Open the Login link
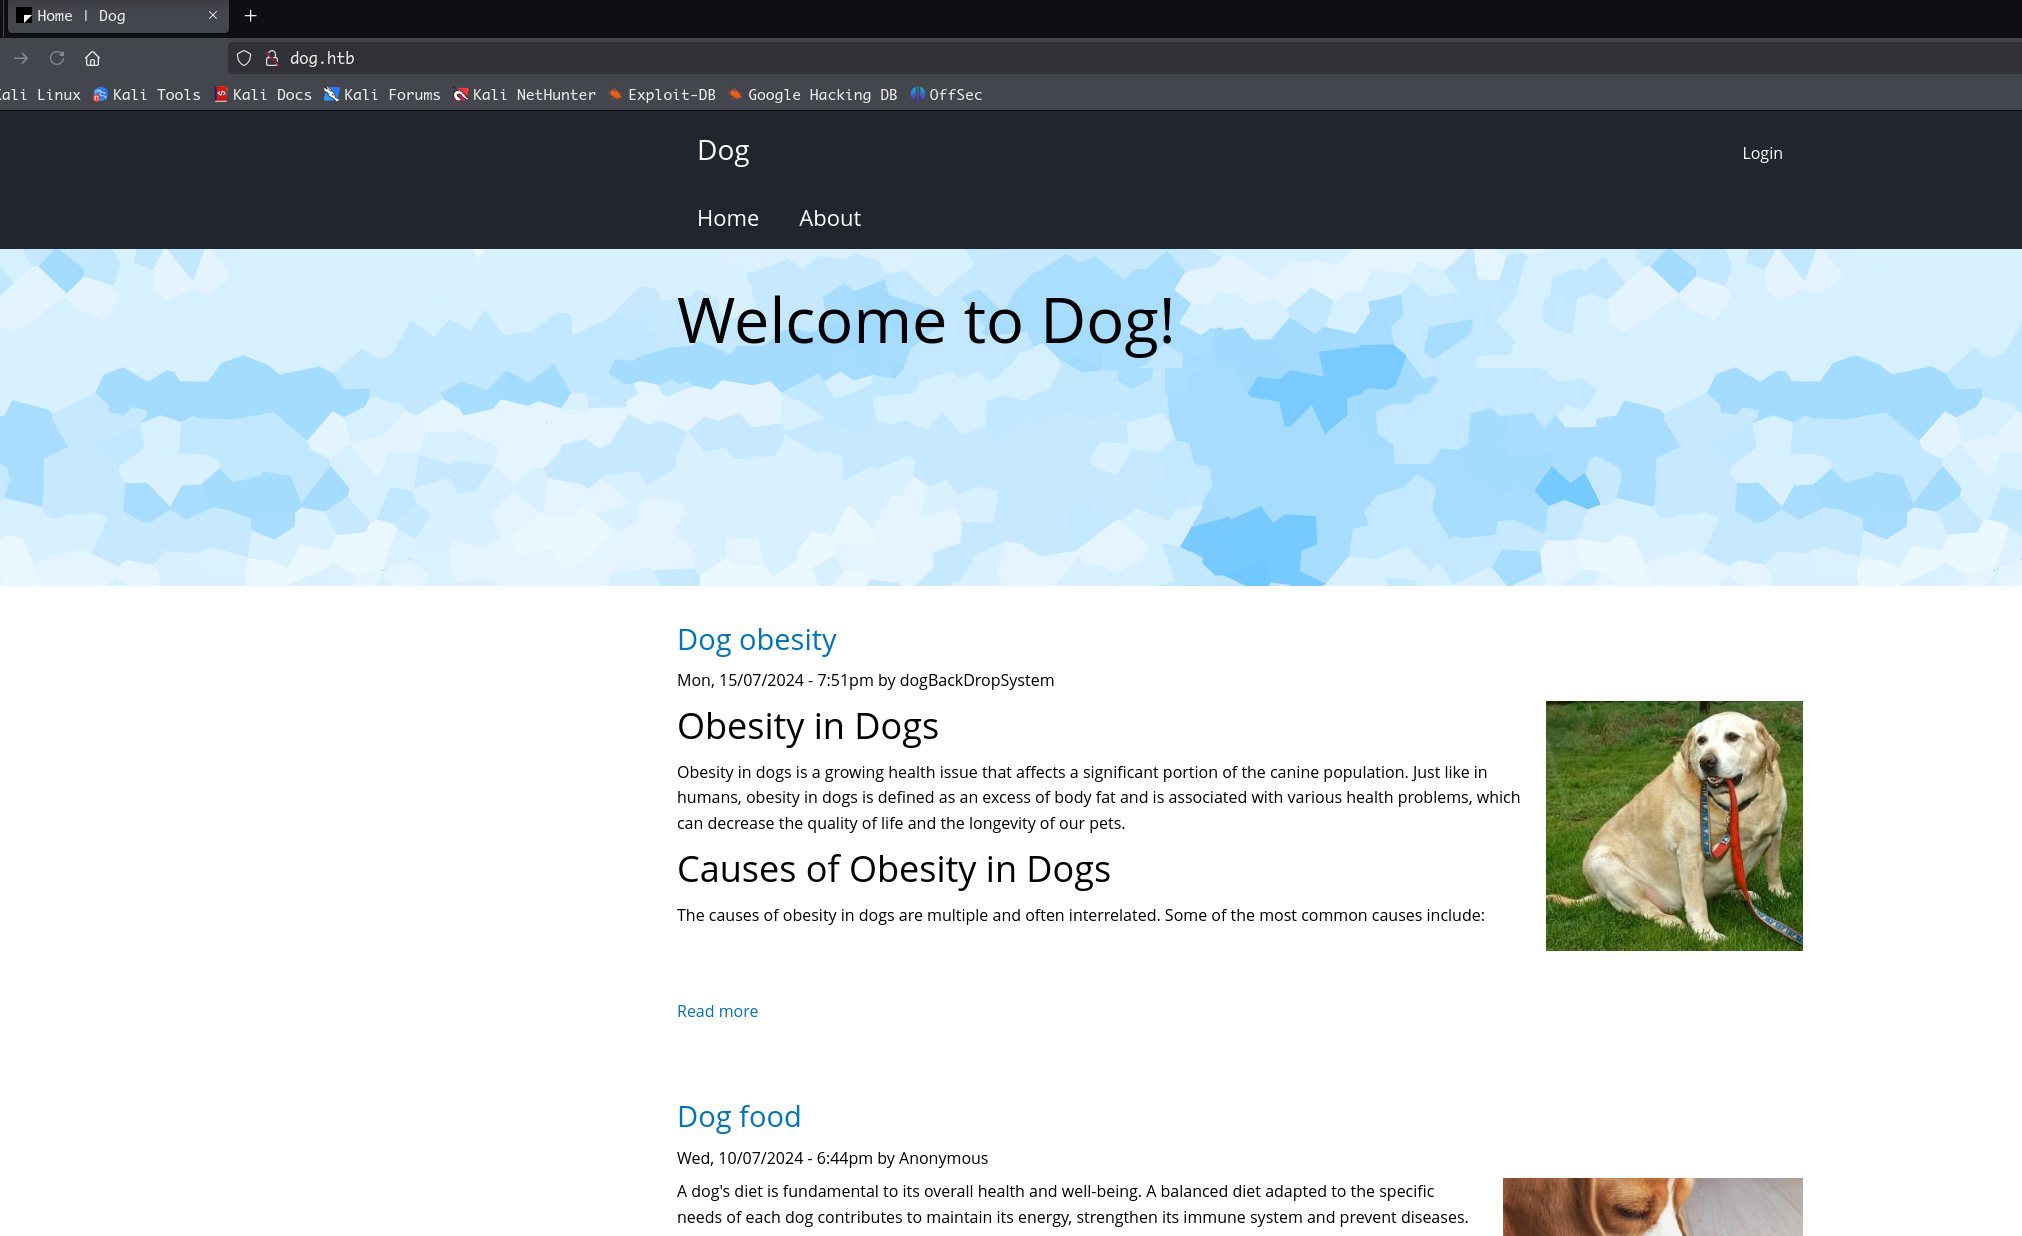2022x1236 pixels. pyautogui.click(x=1762, y=153)
